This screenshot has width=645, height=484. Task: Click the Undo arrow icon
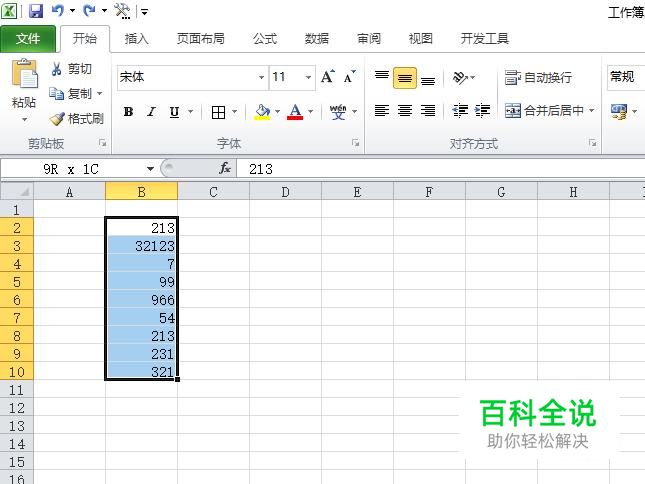point(58,11)
